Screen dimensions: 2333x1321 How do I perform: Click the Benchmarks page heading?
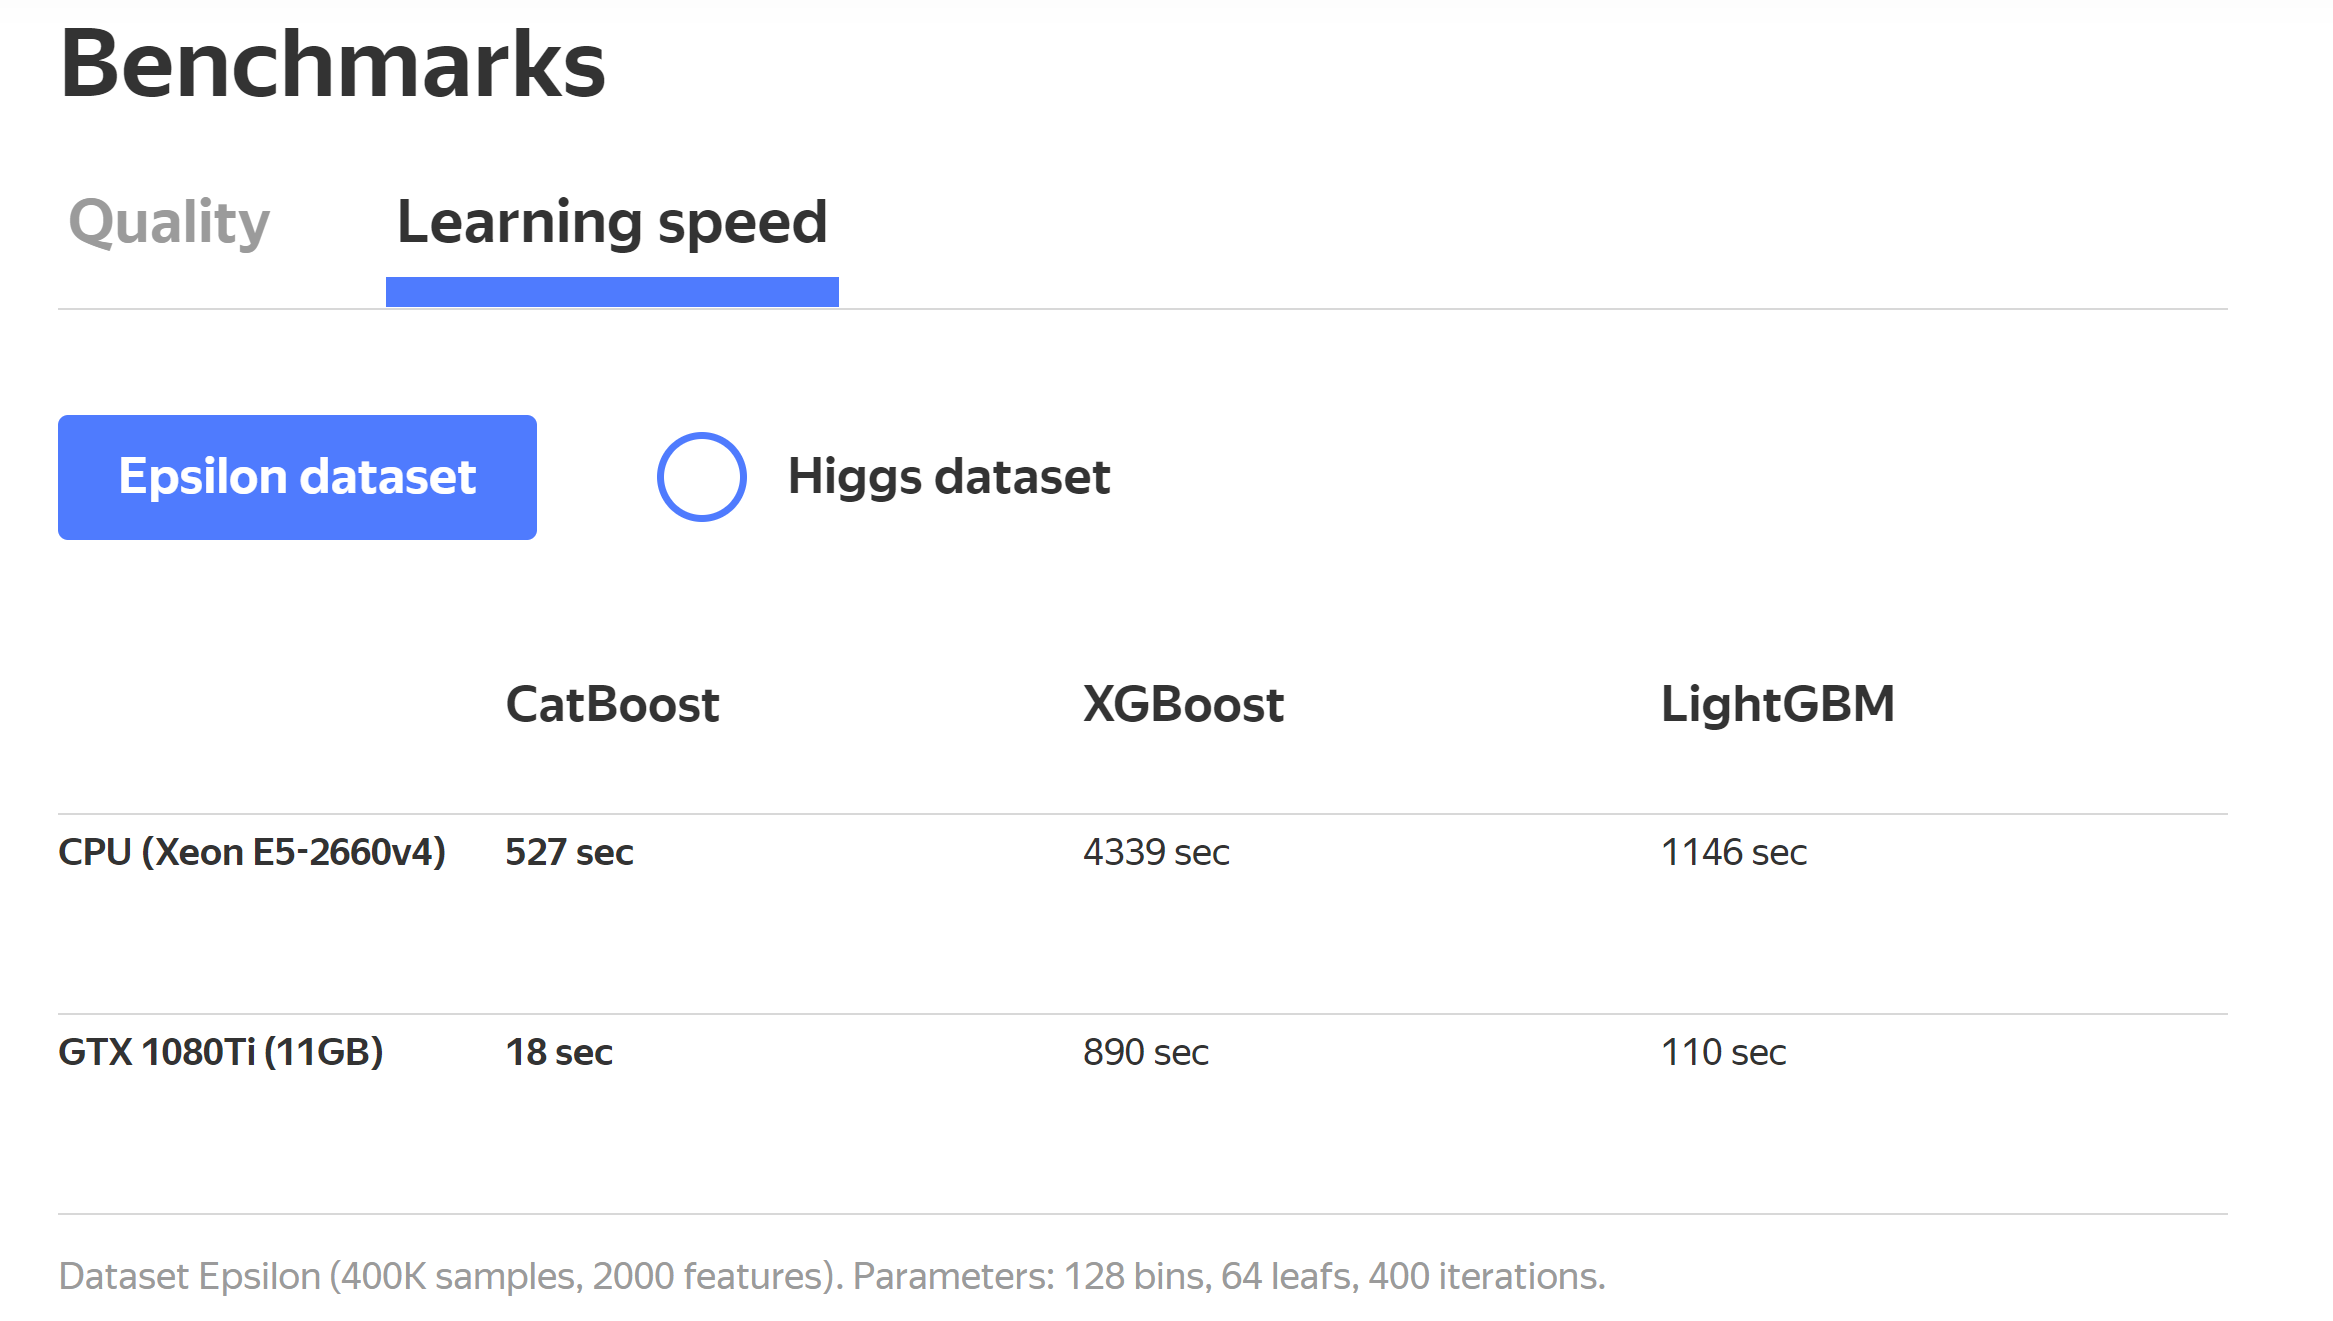point(332,64)
